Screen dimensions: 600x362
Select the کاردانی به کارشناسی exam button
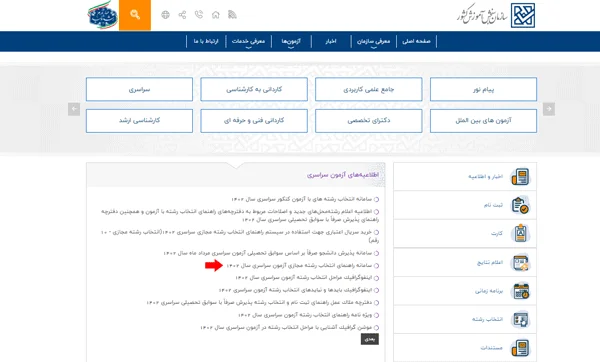(x=254, y=89)
